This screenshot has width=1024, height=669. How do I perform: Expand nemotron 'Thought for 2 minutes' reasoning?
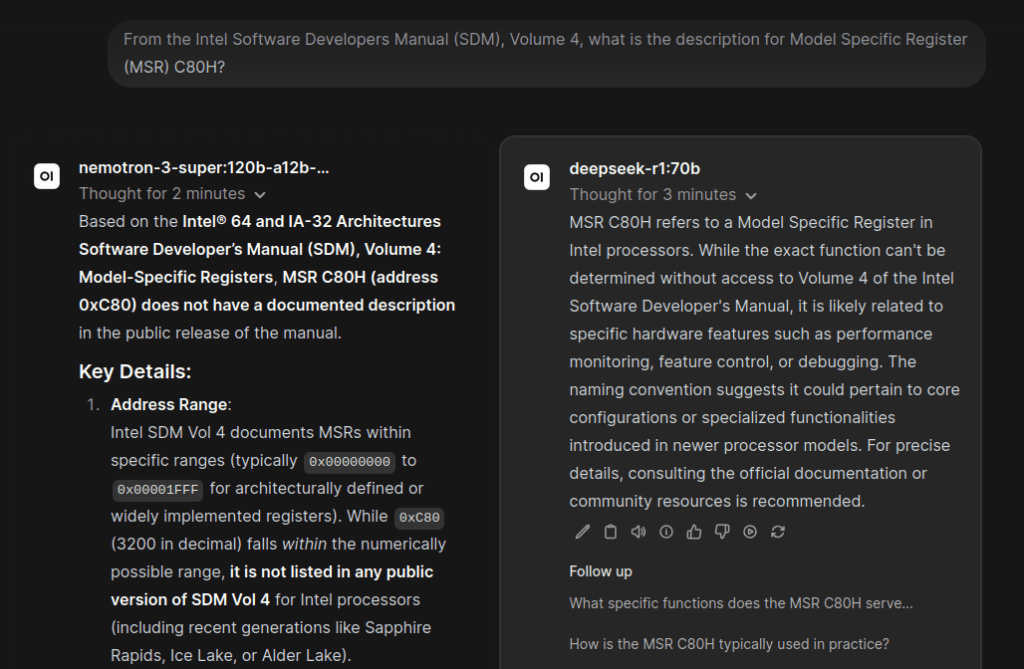(x=172, y=194)
